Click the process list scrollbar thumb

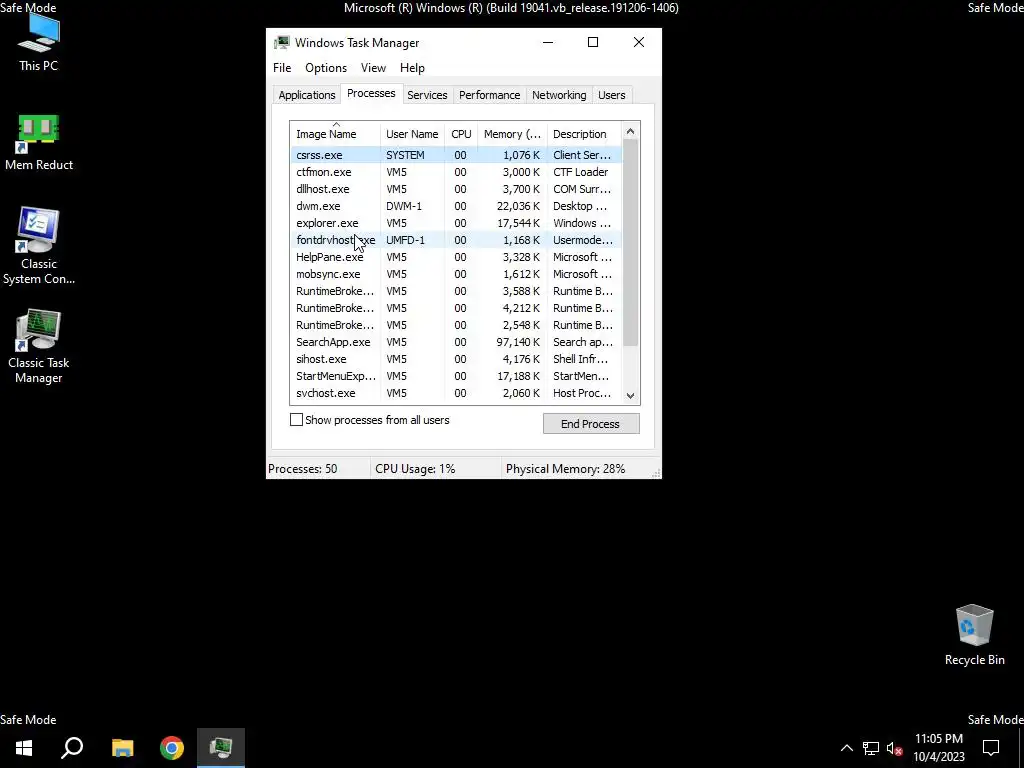[630, 242]
